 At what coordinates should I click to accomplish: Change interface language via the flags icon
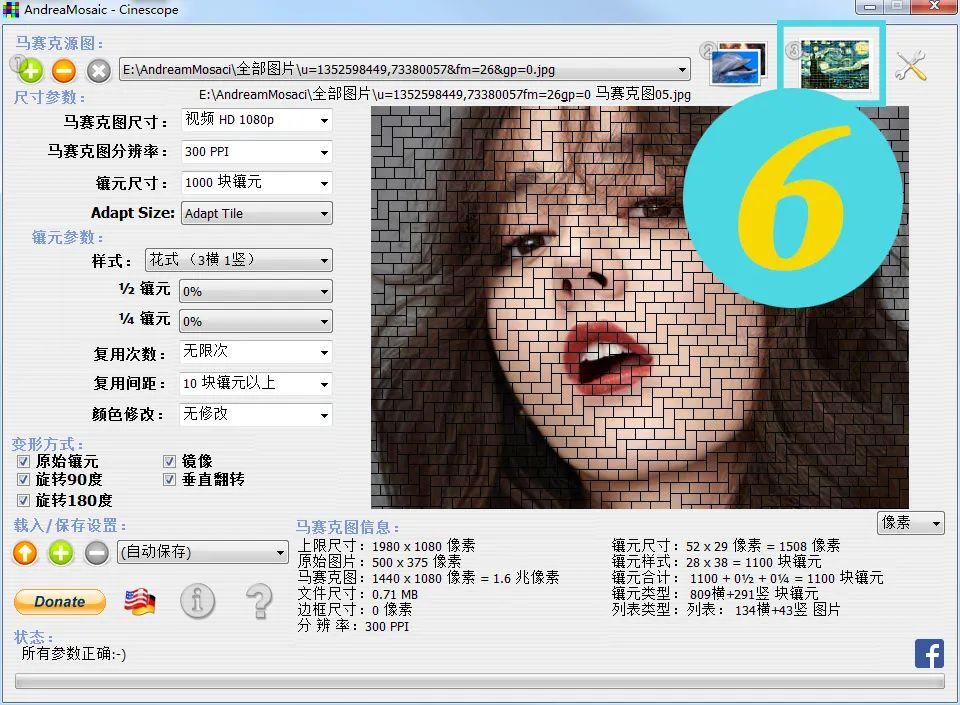click(141, 601)
